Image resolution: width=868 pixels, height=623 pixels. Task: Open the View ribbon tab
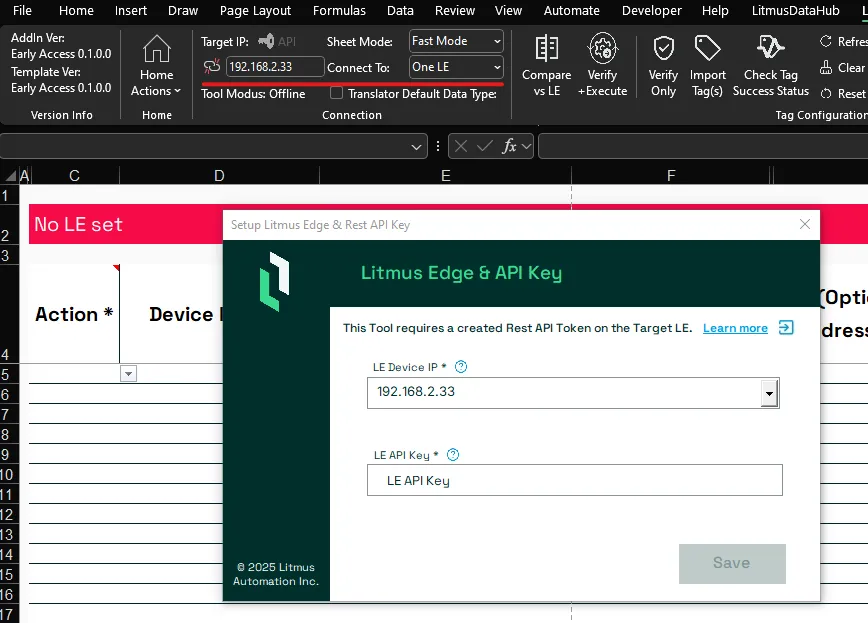(x=508, y=11)
